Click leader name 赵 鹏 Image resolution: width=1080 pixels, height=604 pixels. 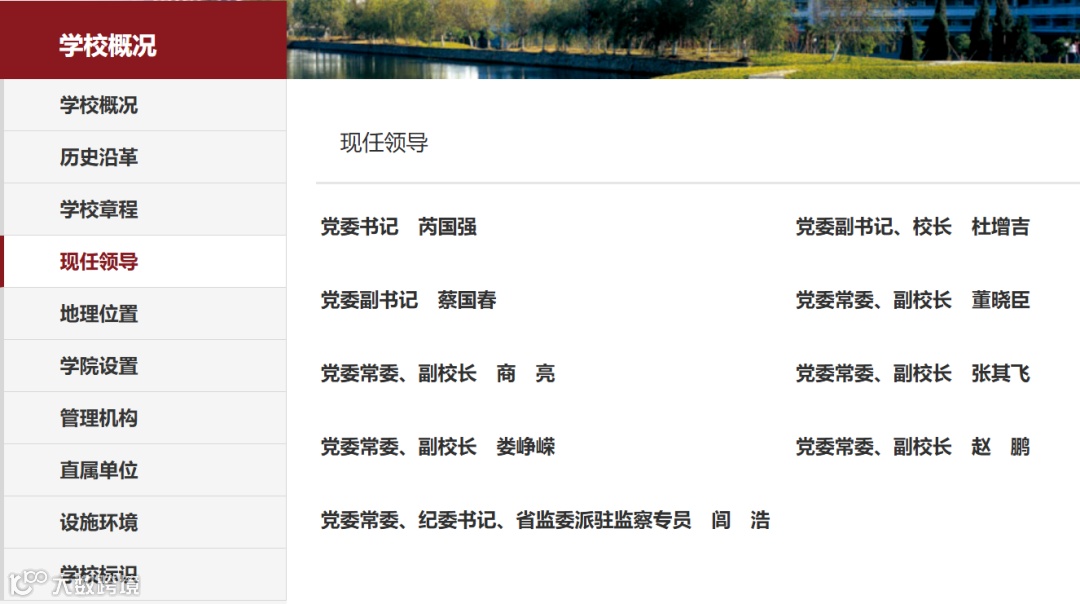[1000, 447]
